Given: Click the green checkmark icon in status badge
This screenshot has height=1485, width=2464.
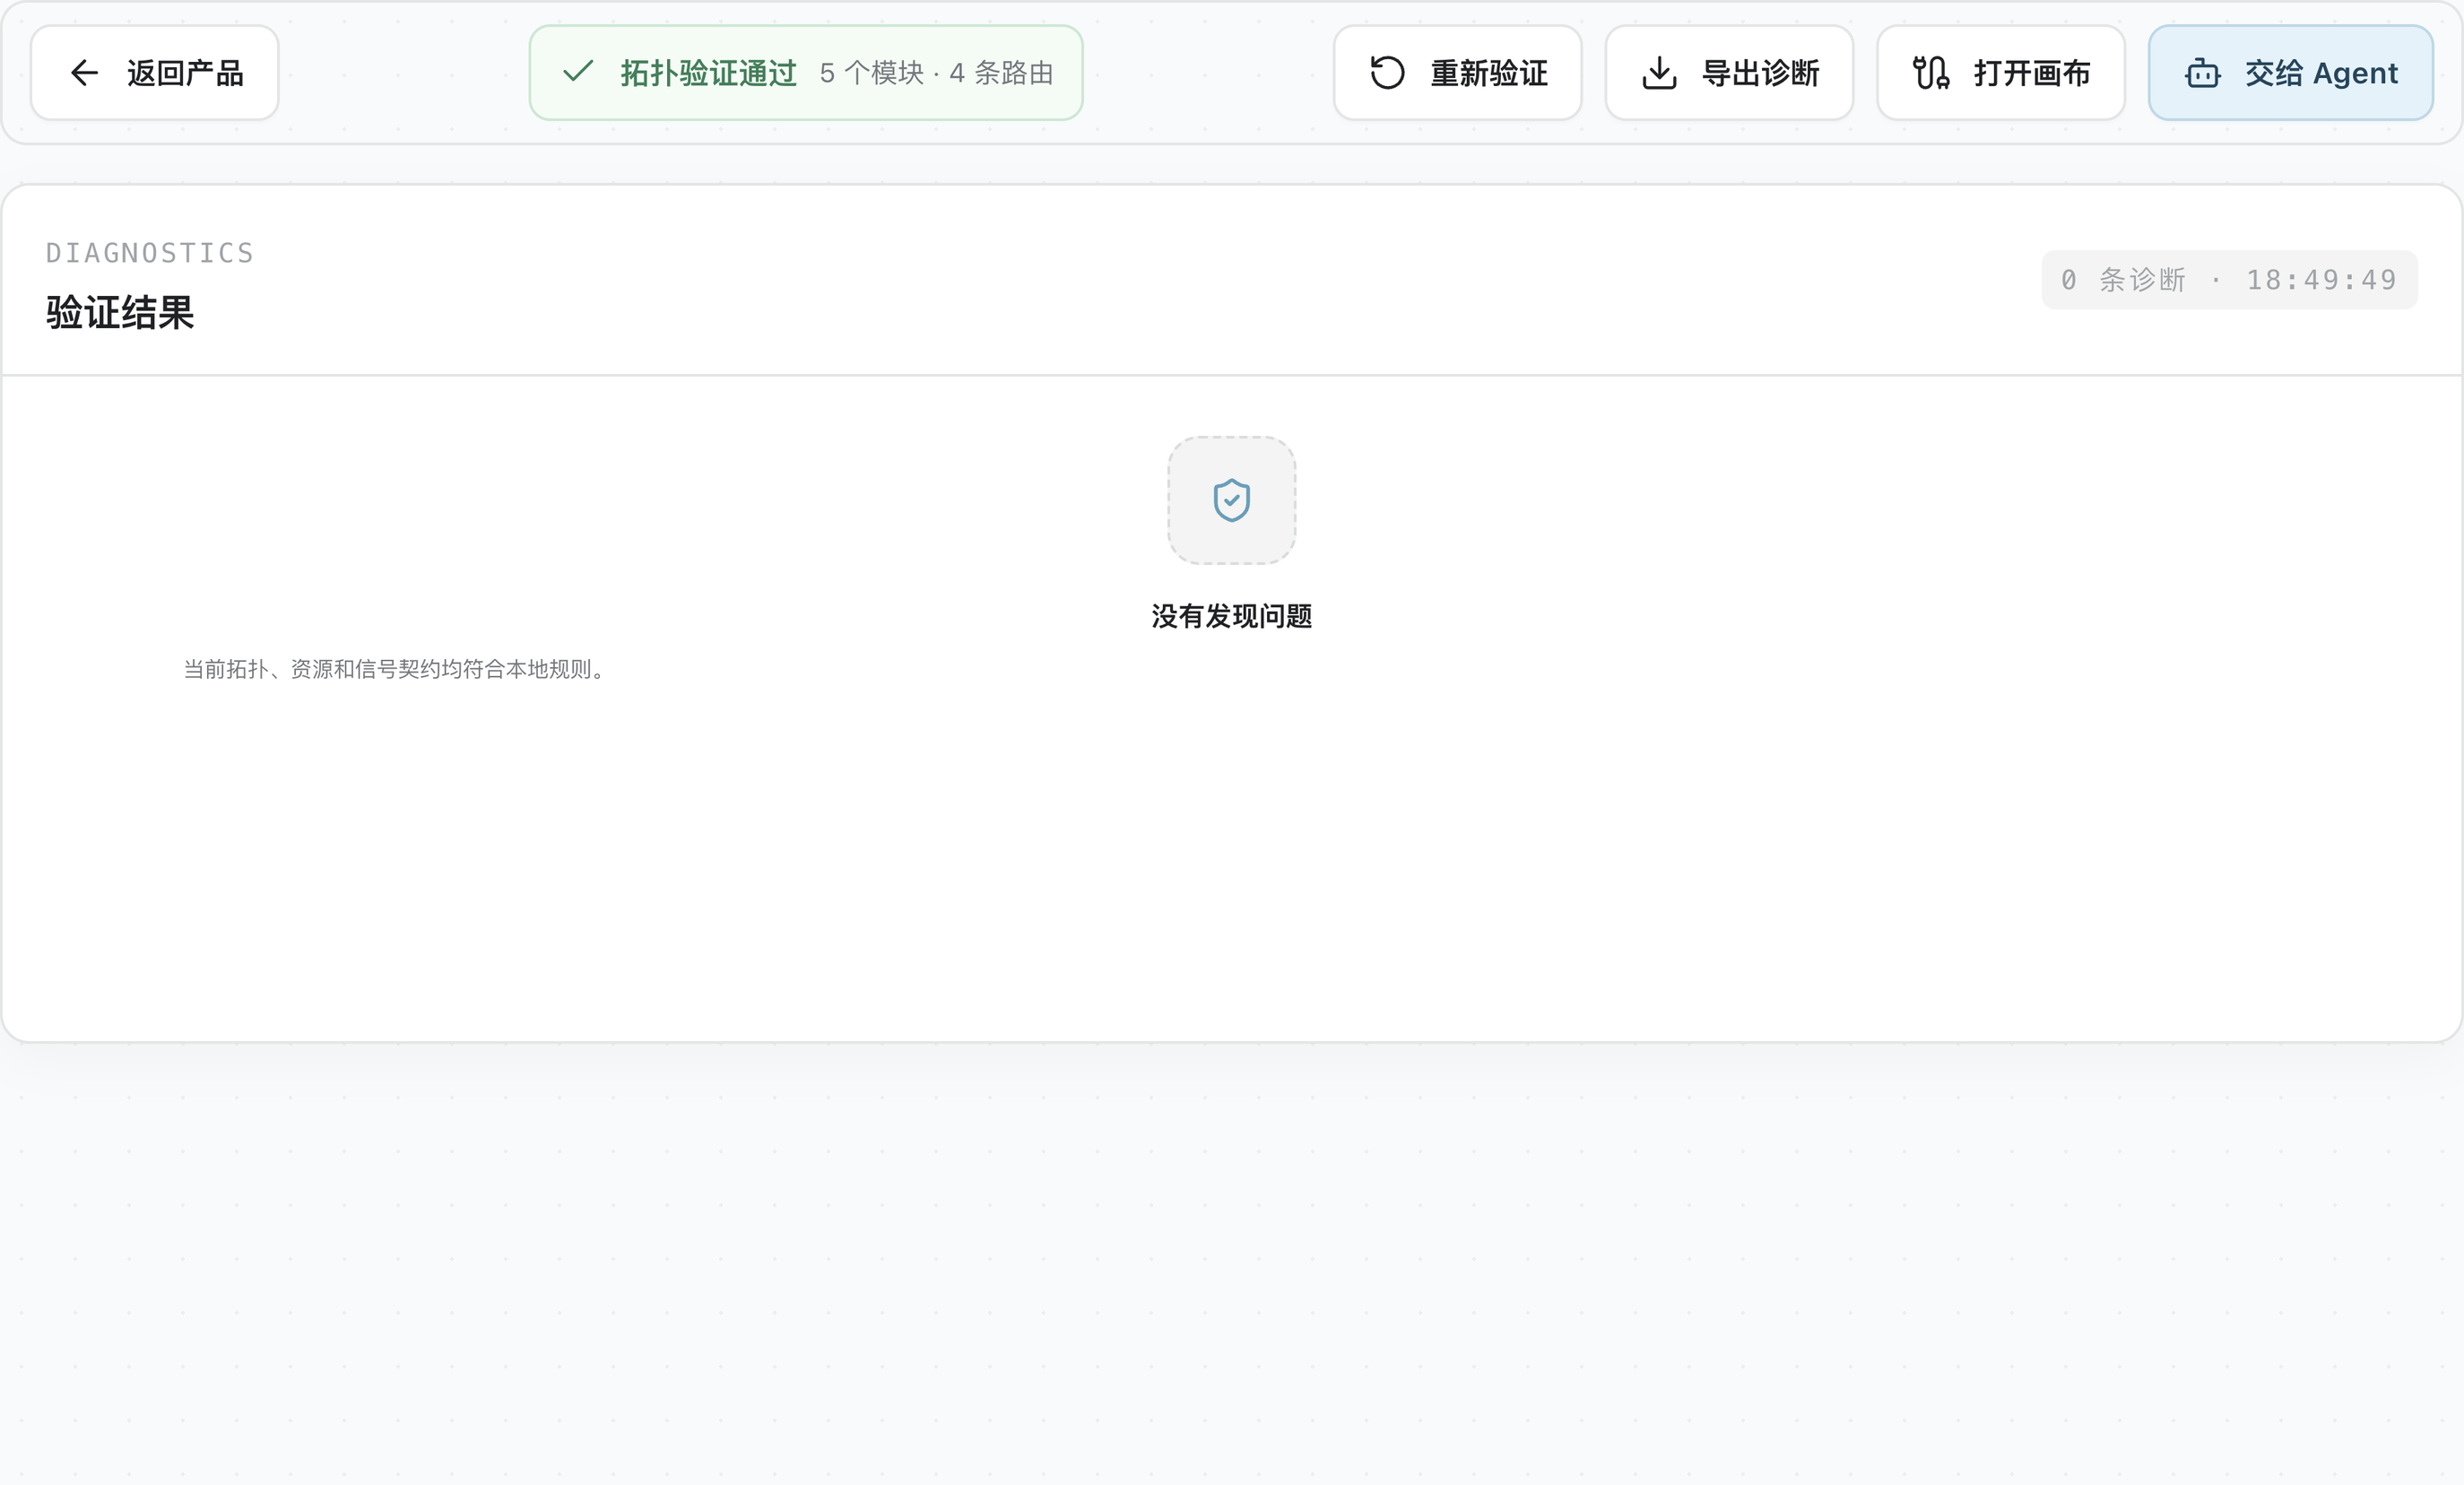Looking at the screenshot, I should [578, 72].
